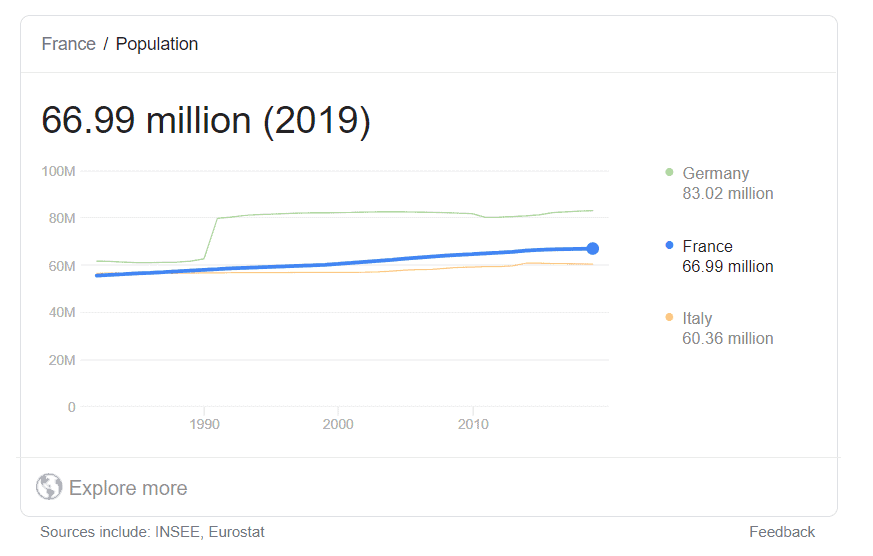
Task: Click Germany's green legend dot
Action: click(x=669, y=172)
